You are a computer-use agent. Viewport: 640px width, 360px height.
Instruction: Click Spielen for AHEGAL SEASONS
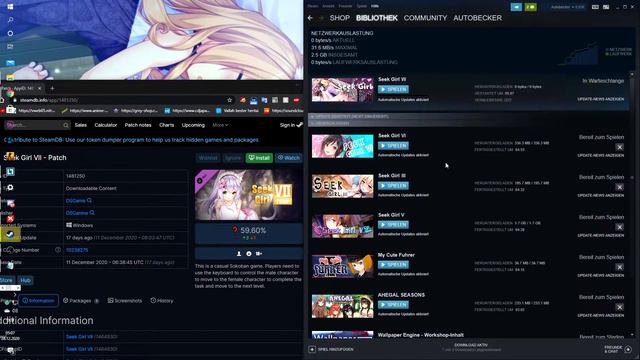click(x=393, y=305)
